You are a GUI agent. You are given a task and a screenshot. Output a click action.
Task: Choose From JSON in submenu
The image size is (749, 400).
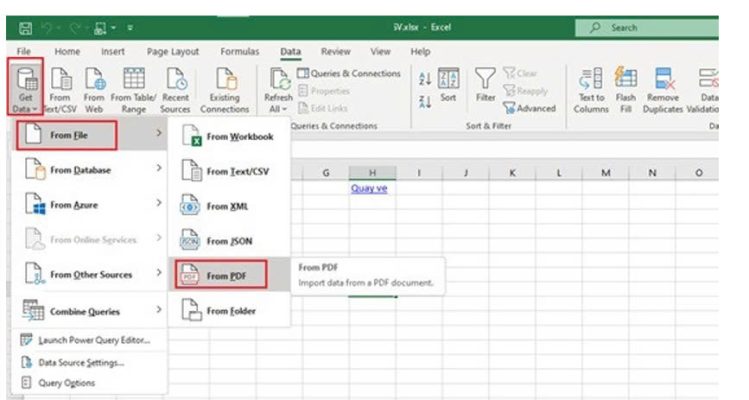tap(229, 241)
